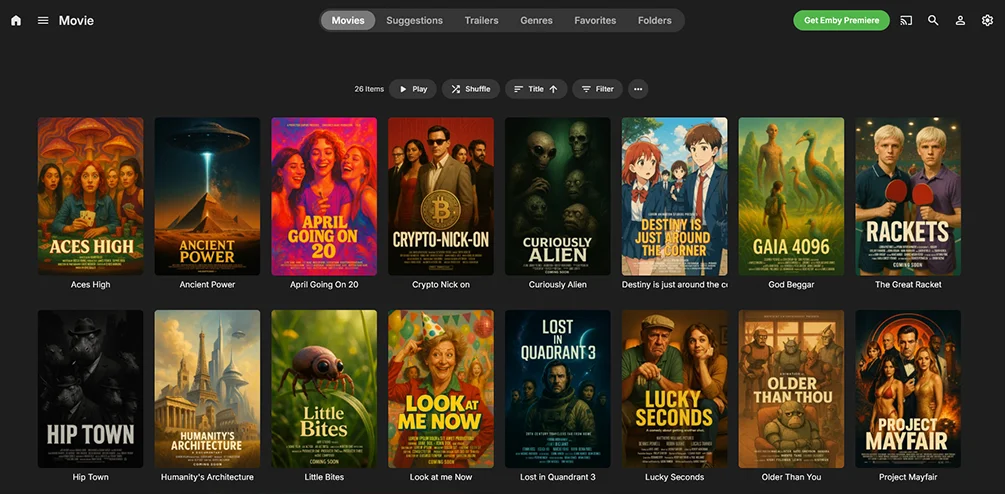Click the cast to device icon
This screenshot has height=494, width=1005.
[x=906, y=20]
